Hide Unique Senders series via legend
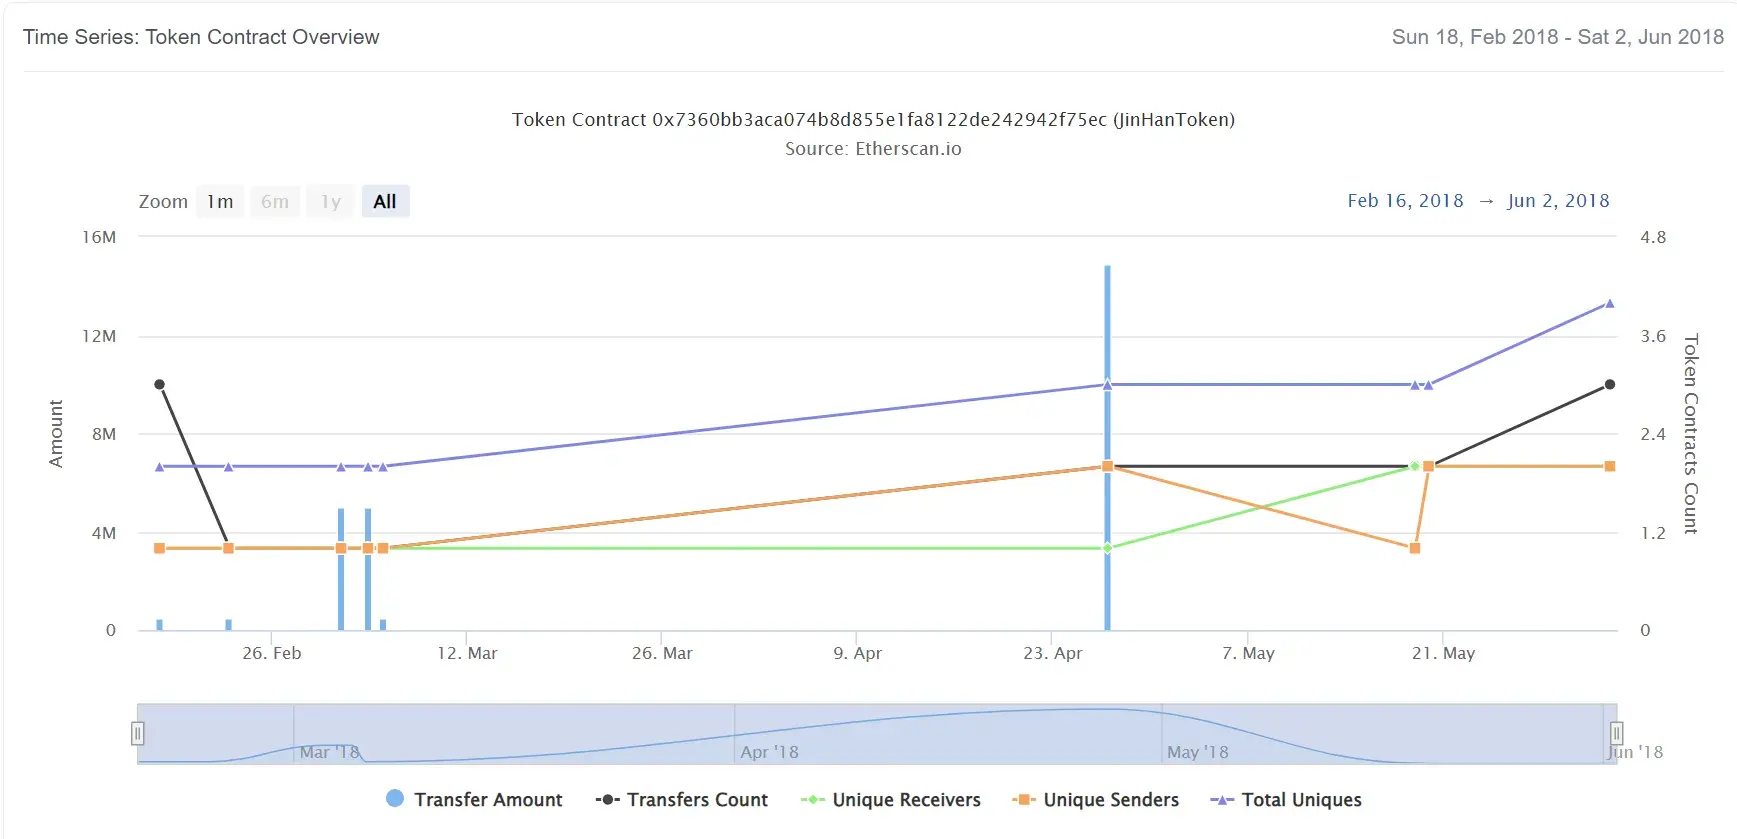 coord(1096,800)
